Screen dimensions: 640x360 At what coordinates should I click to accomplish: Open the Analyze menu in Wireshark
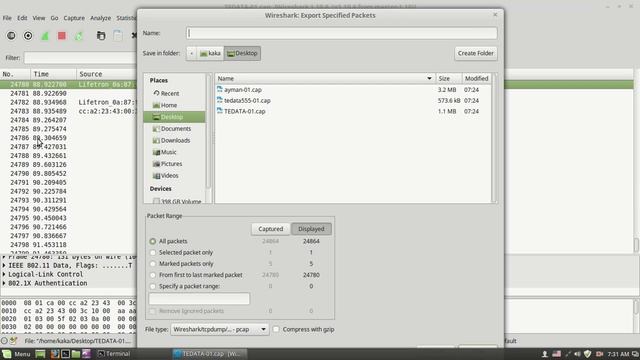coord(100,18)
